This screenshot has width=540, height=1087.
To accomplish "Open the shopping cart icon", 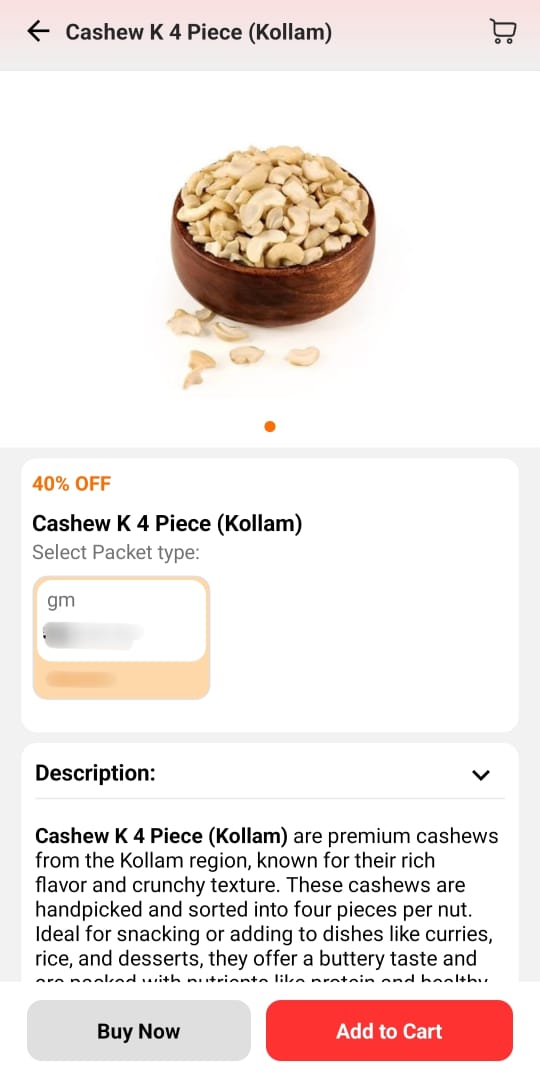I will tap(503, 32).
